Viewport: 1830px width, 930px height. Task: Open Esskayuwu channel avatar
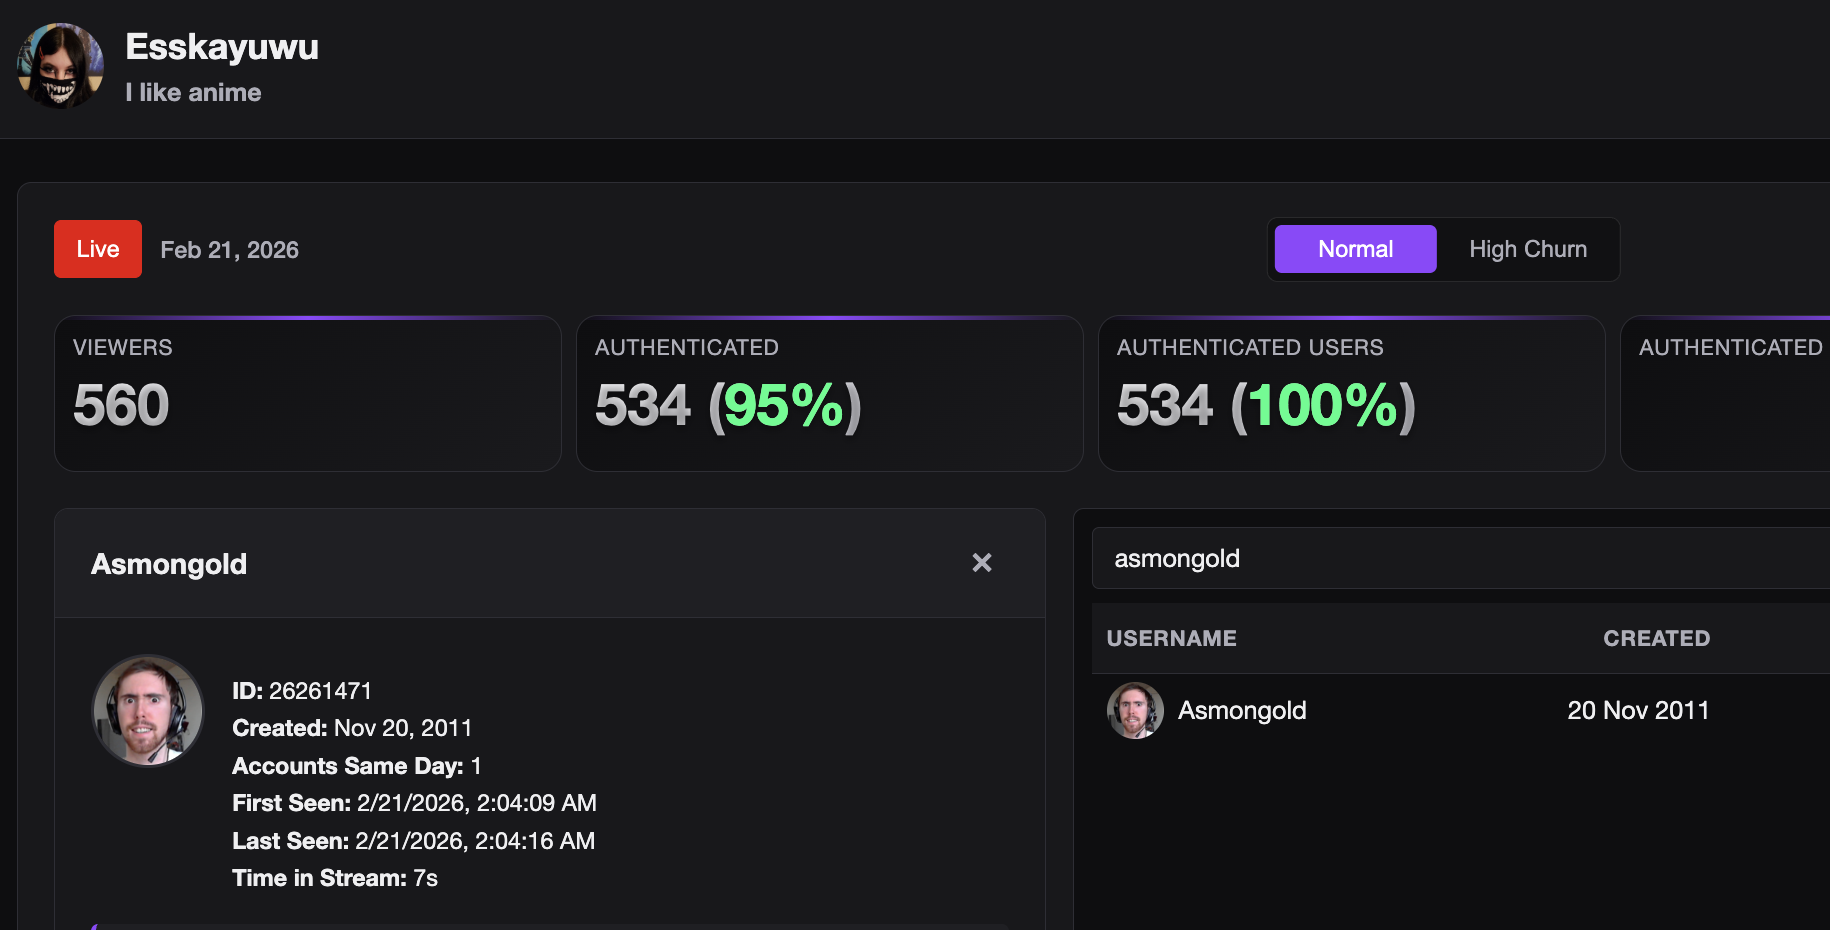[61, 66]
